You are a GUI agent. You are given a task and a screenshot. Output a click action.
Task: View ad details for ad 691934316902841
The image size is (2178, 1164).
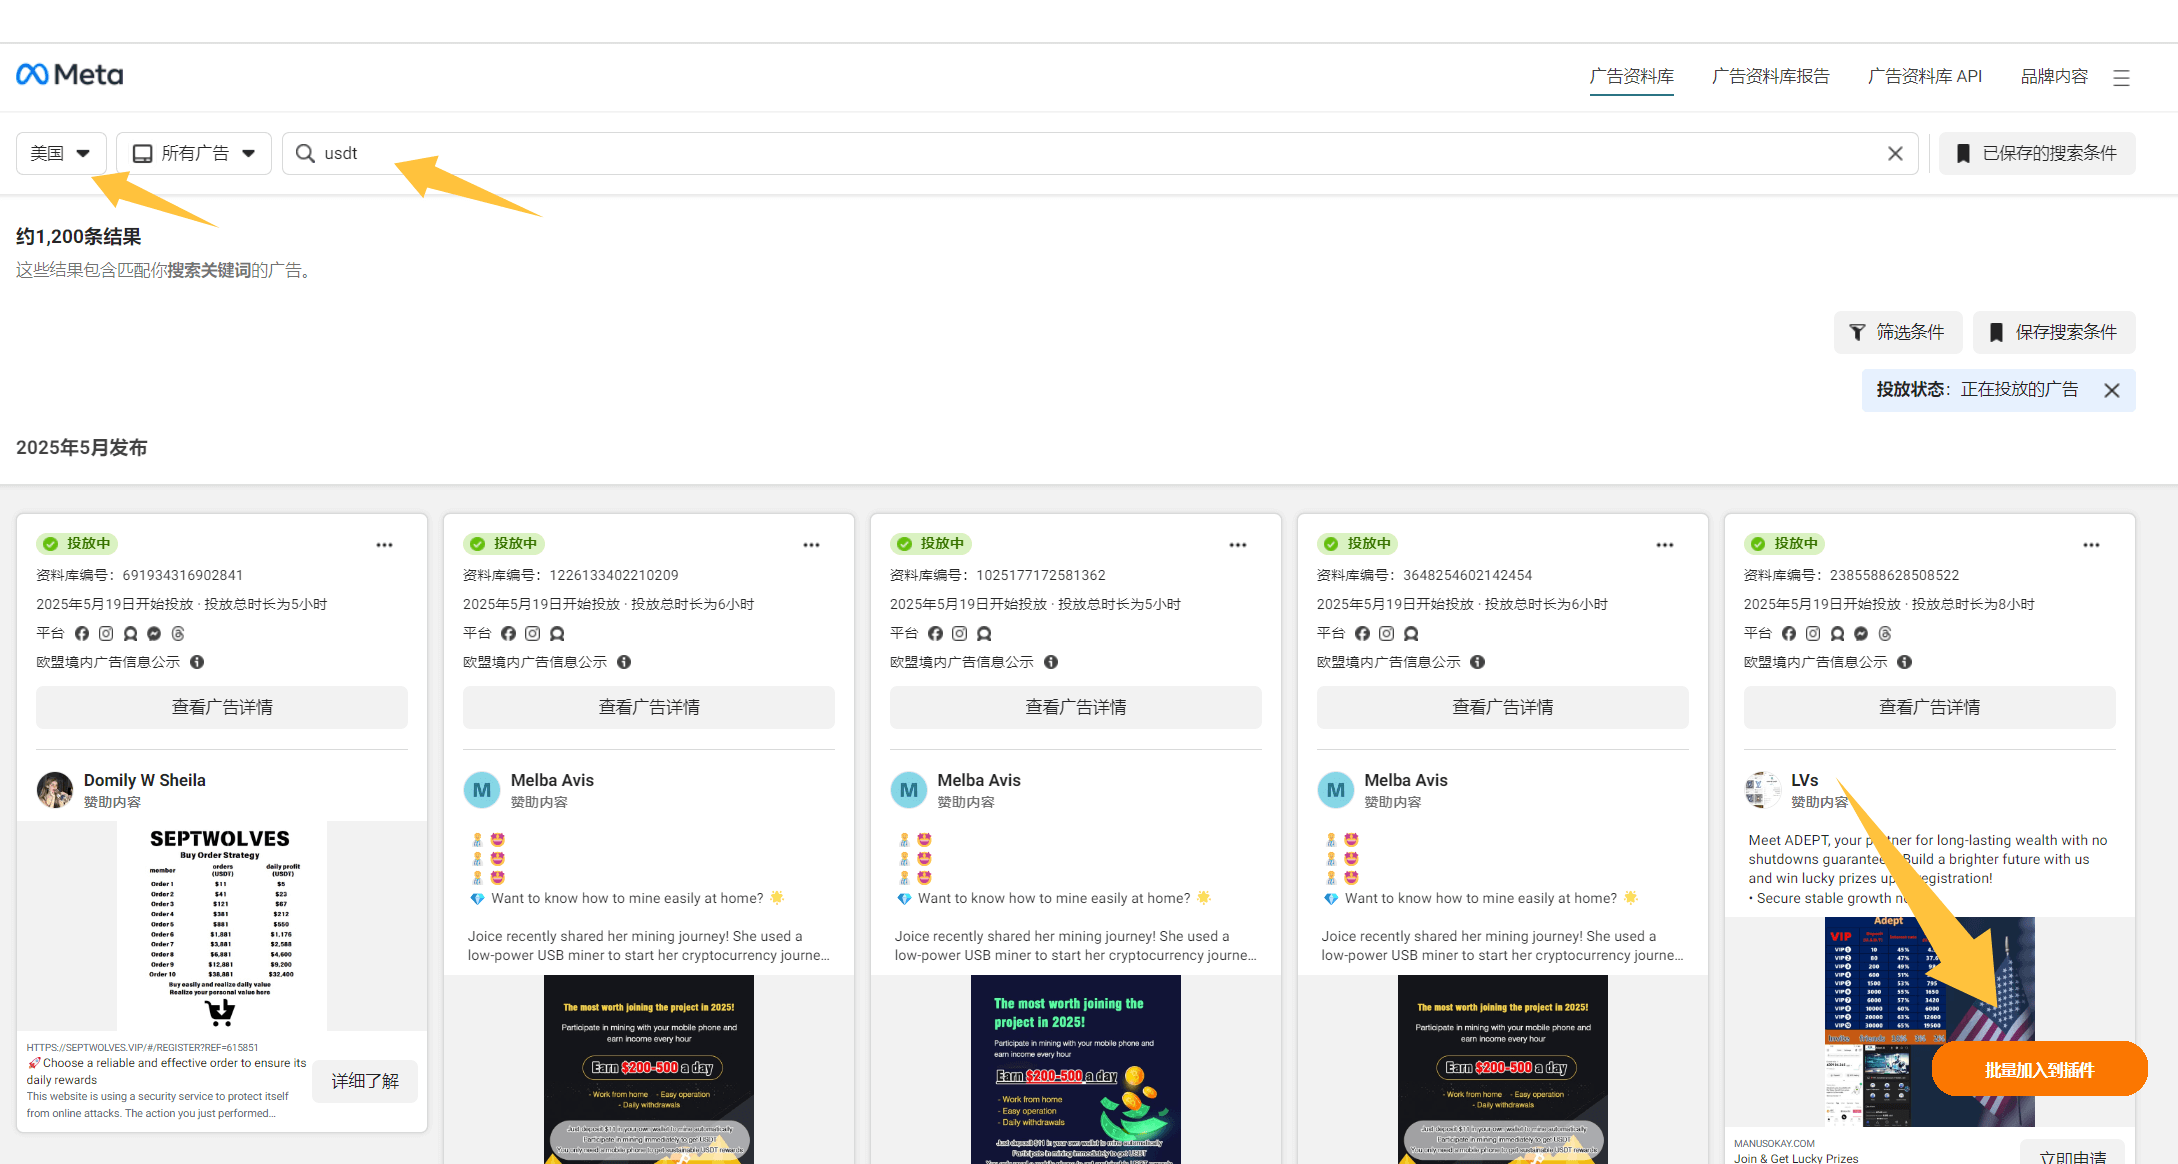222,707
